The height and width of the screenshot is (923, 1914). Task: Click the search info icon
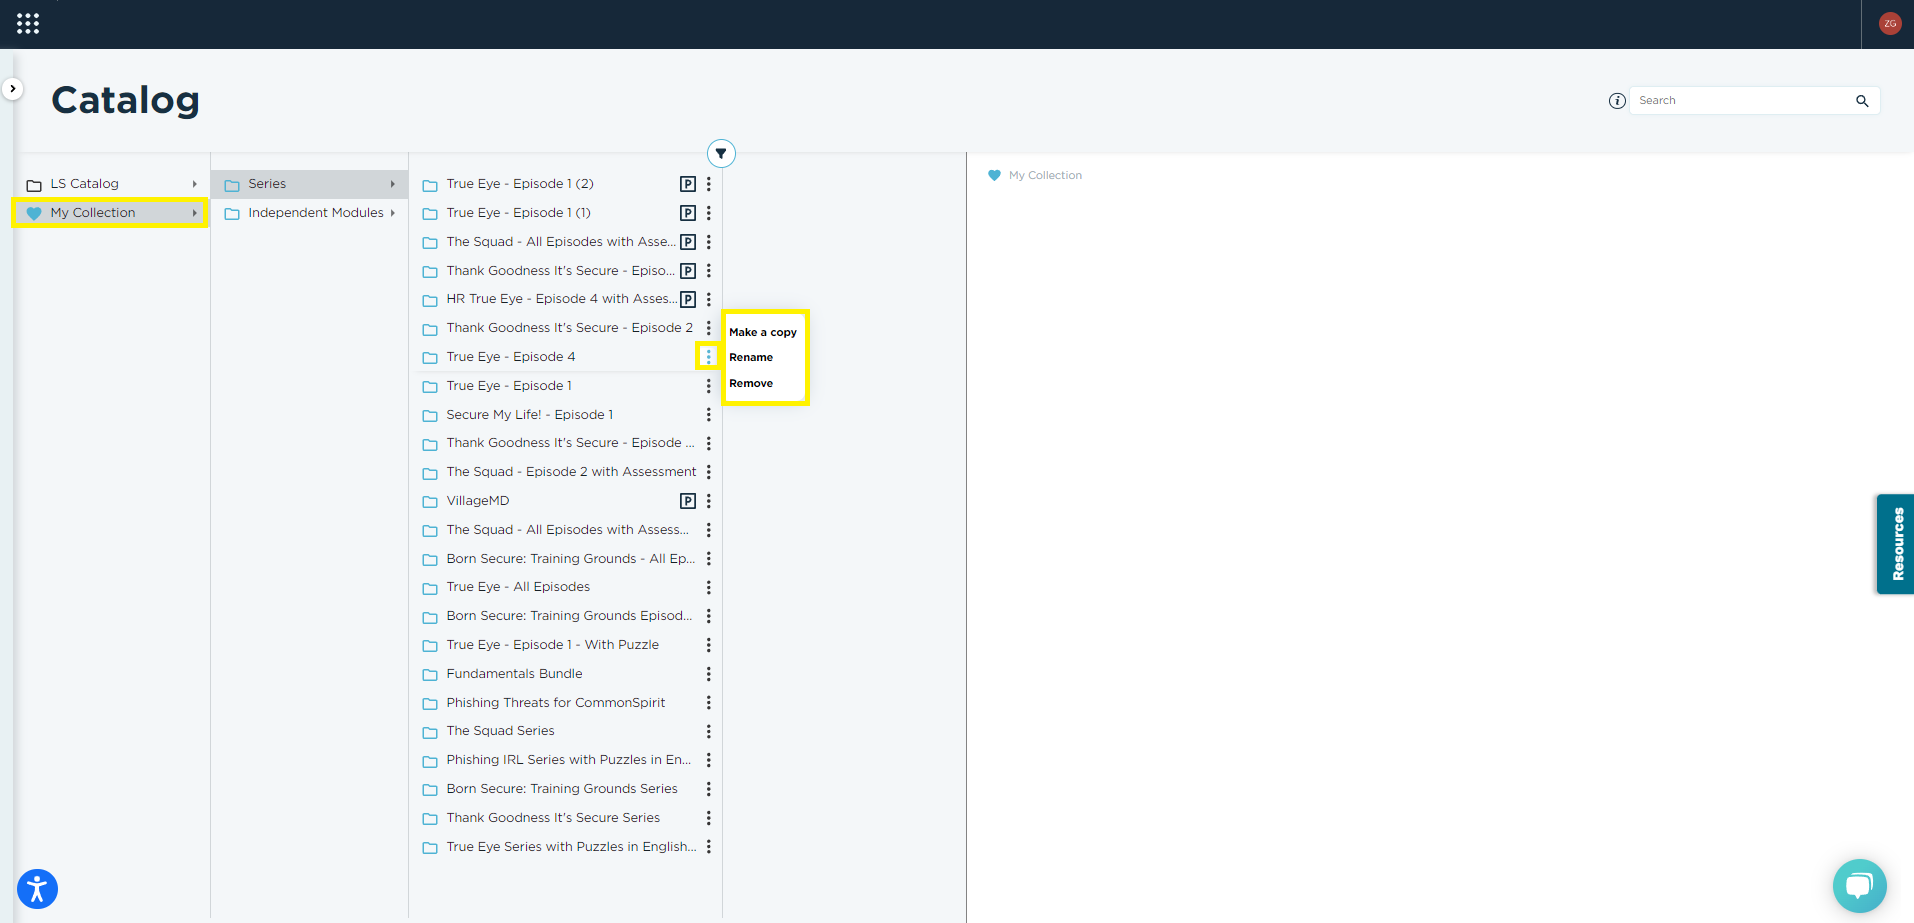[x=1617, y=101]
